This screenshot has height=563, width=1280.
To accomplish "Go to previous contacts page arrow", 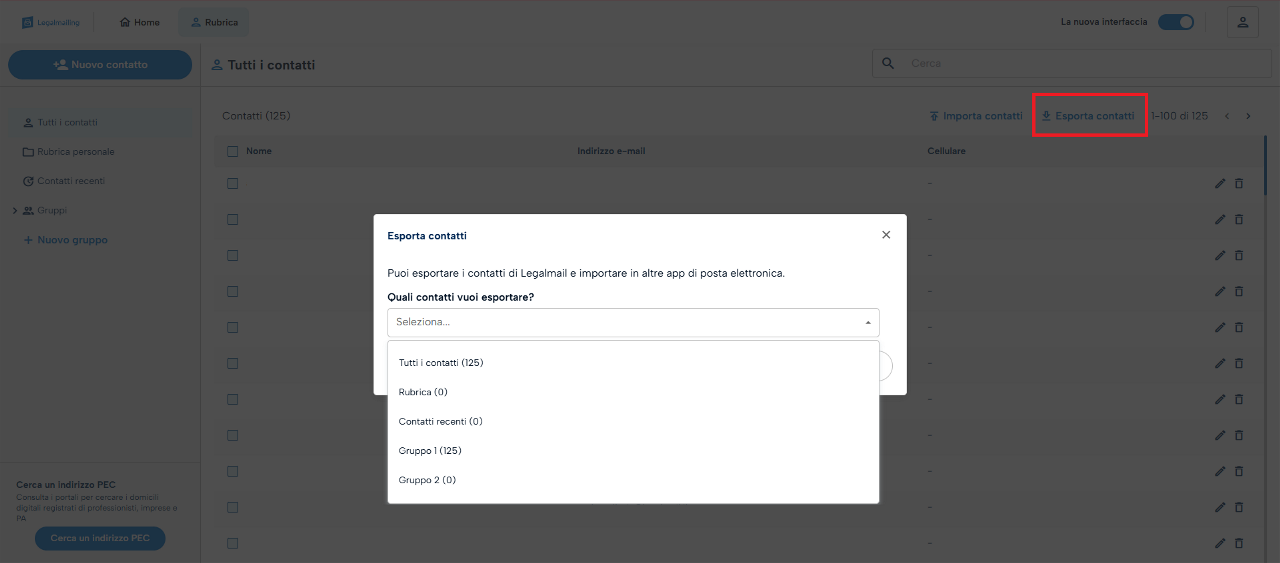I will 1227,116.
